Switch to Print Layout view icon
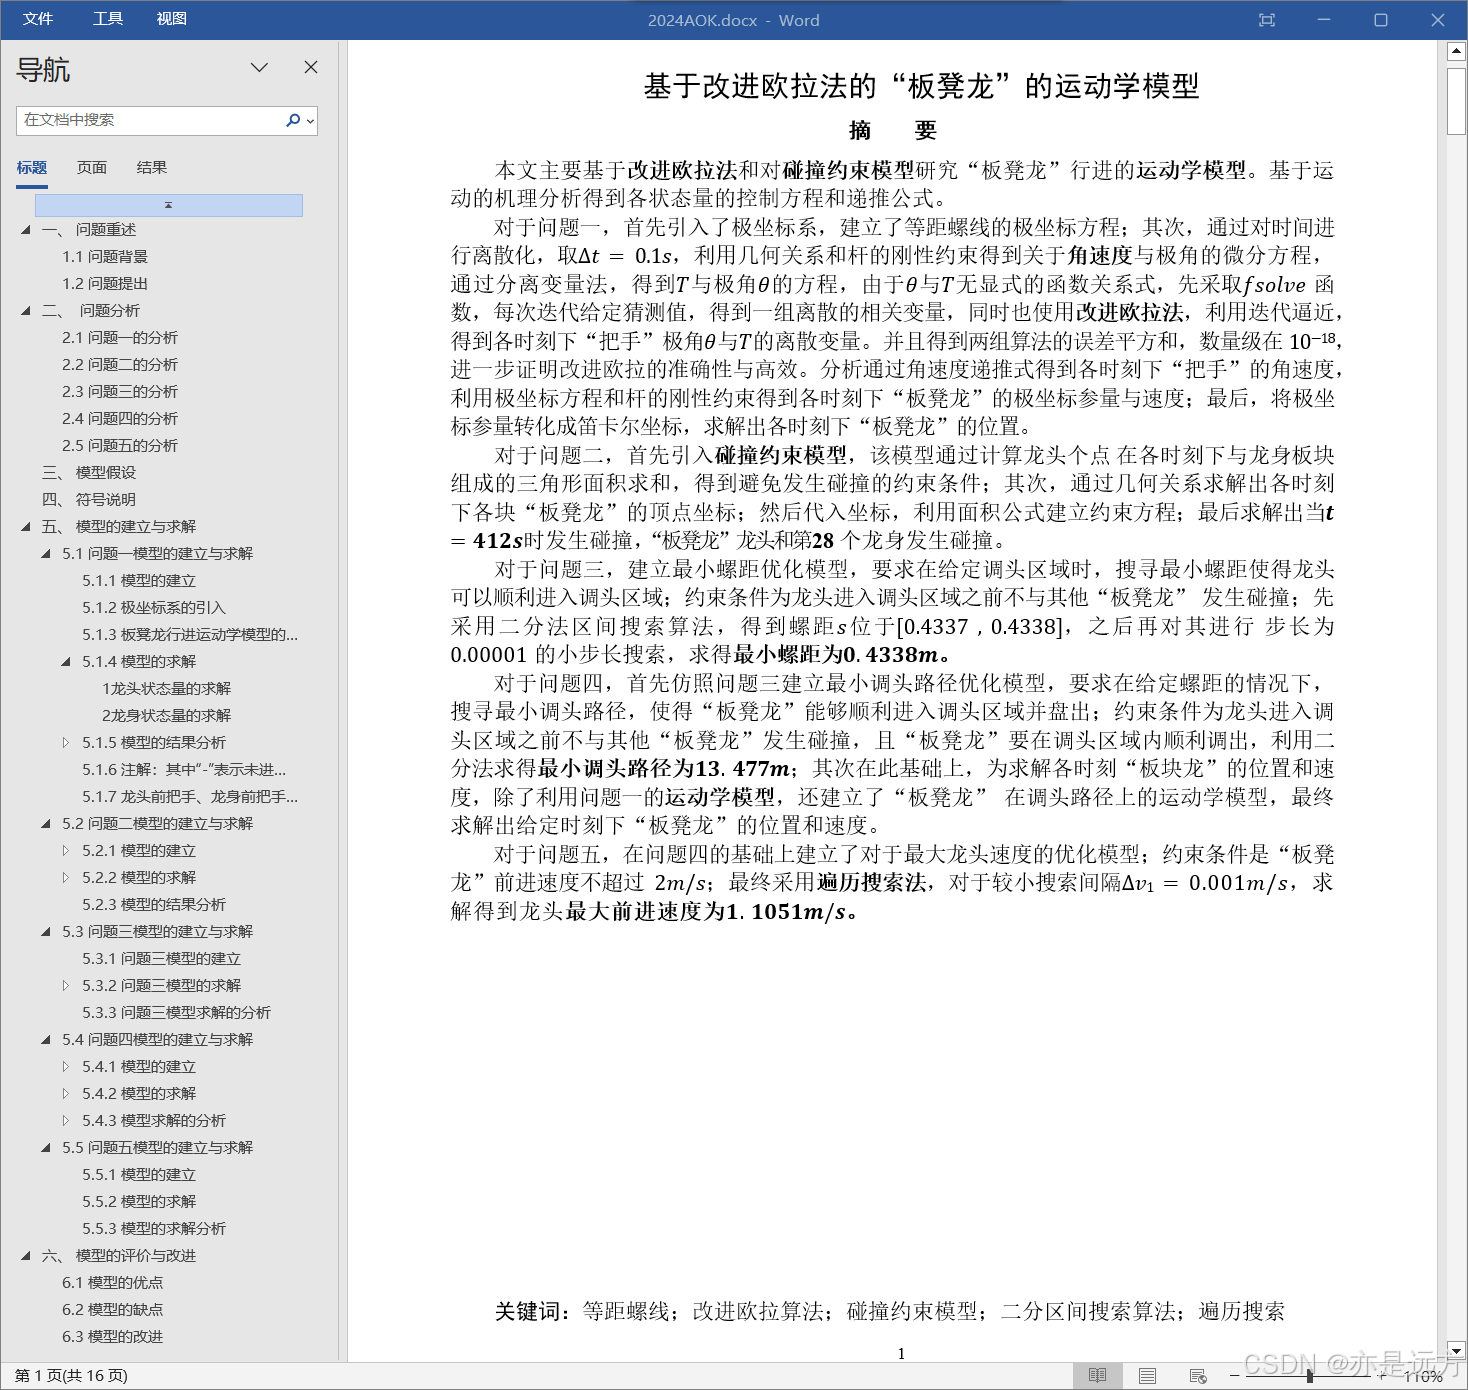Screen dimensions: 1468x1390 point(1147,1376)
